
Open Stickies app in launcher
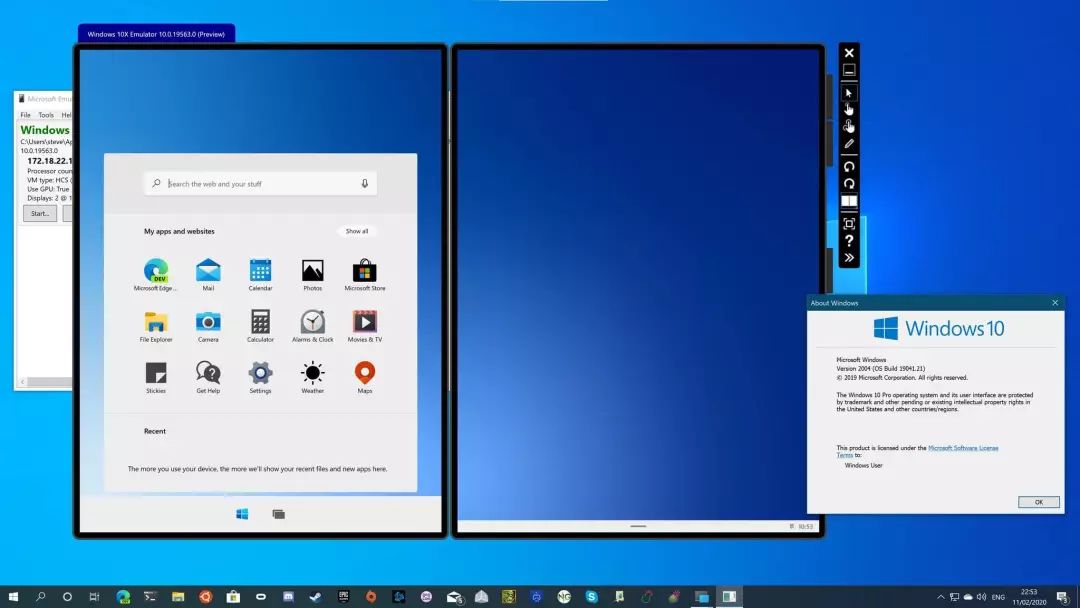click(x=156, y=377)
